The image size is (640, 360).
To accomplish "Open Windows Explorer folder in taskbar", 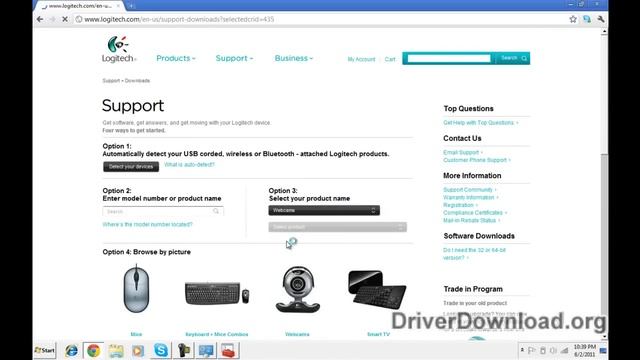I will pyautogui.click(x=116, y=351).
